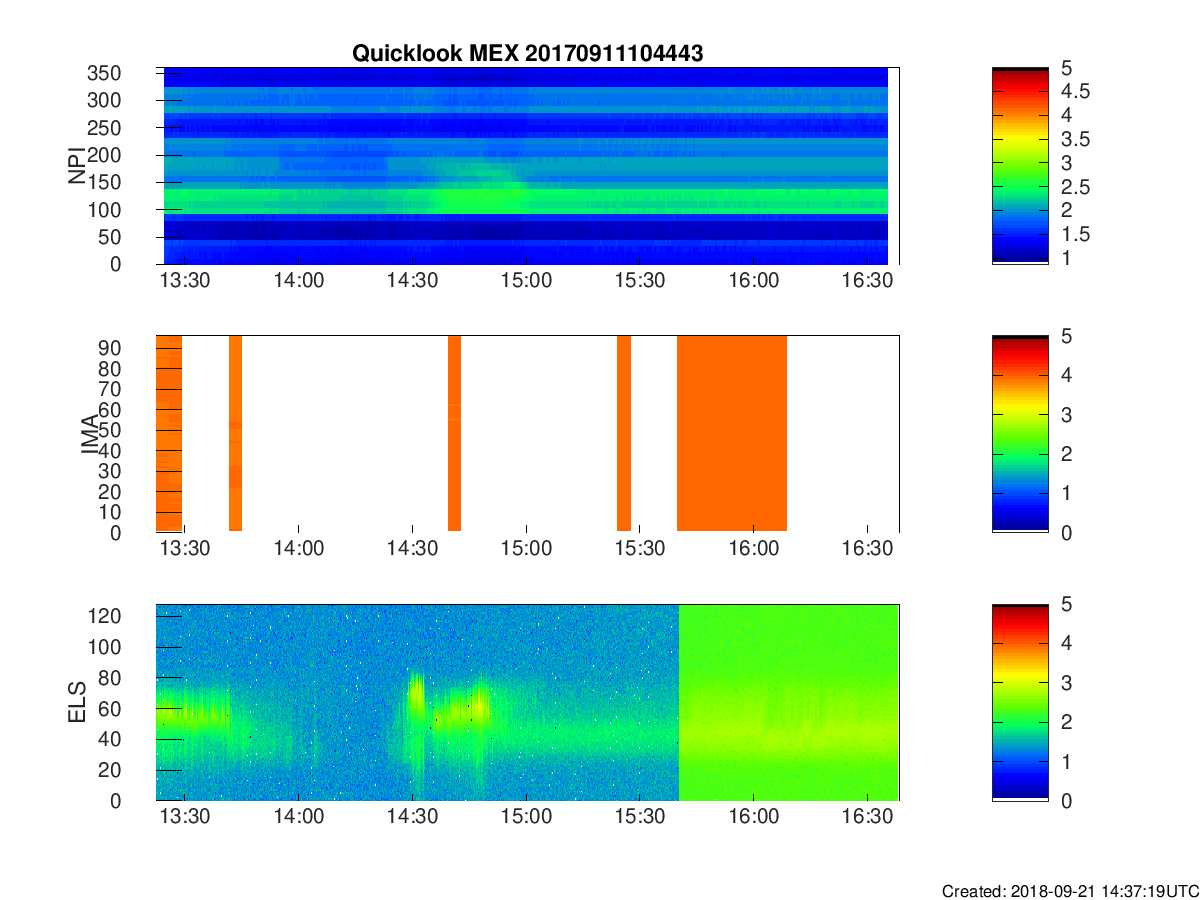This screenshot has width=1200, height=900.
Task: Click '15:00' under the NPI plot
Action: [x=526, y=281]
